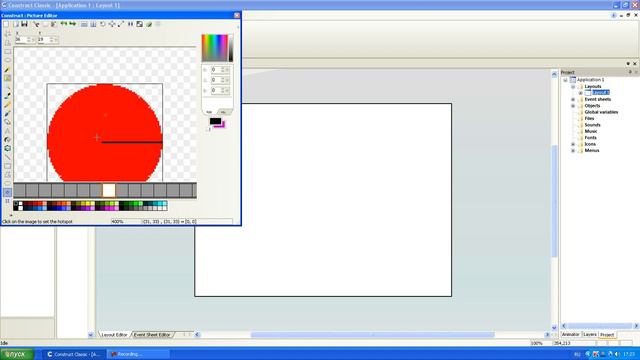Expand the Objects folder
Image resolution: width=640 pixels, height=360 pixels.
click(x=573, y=106)
